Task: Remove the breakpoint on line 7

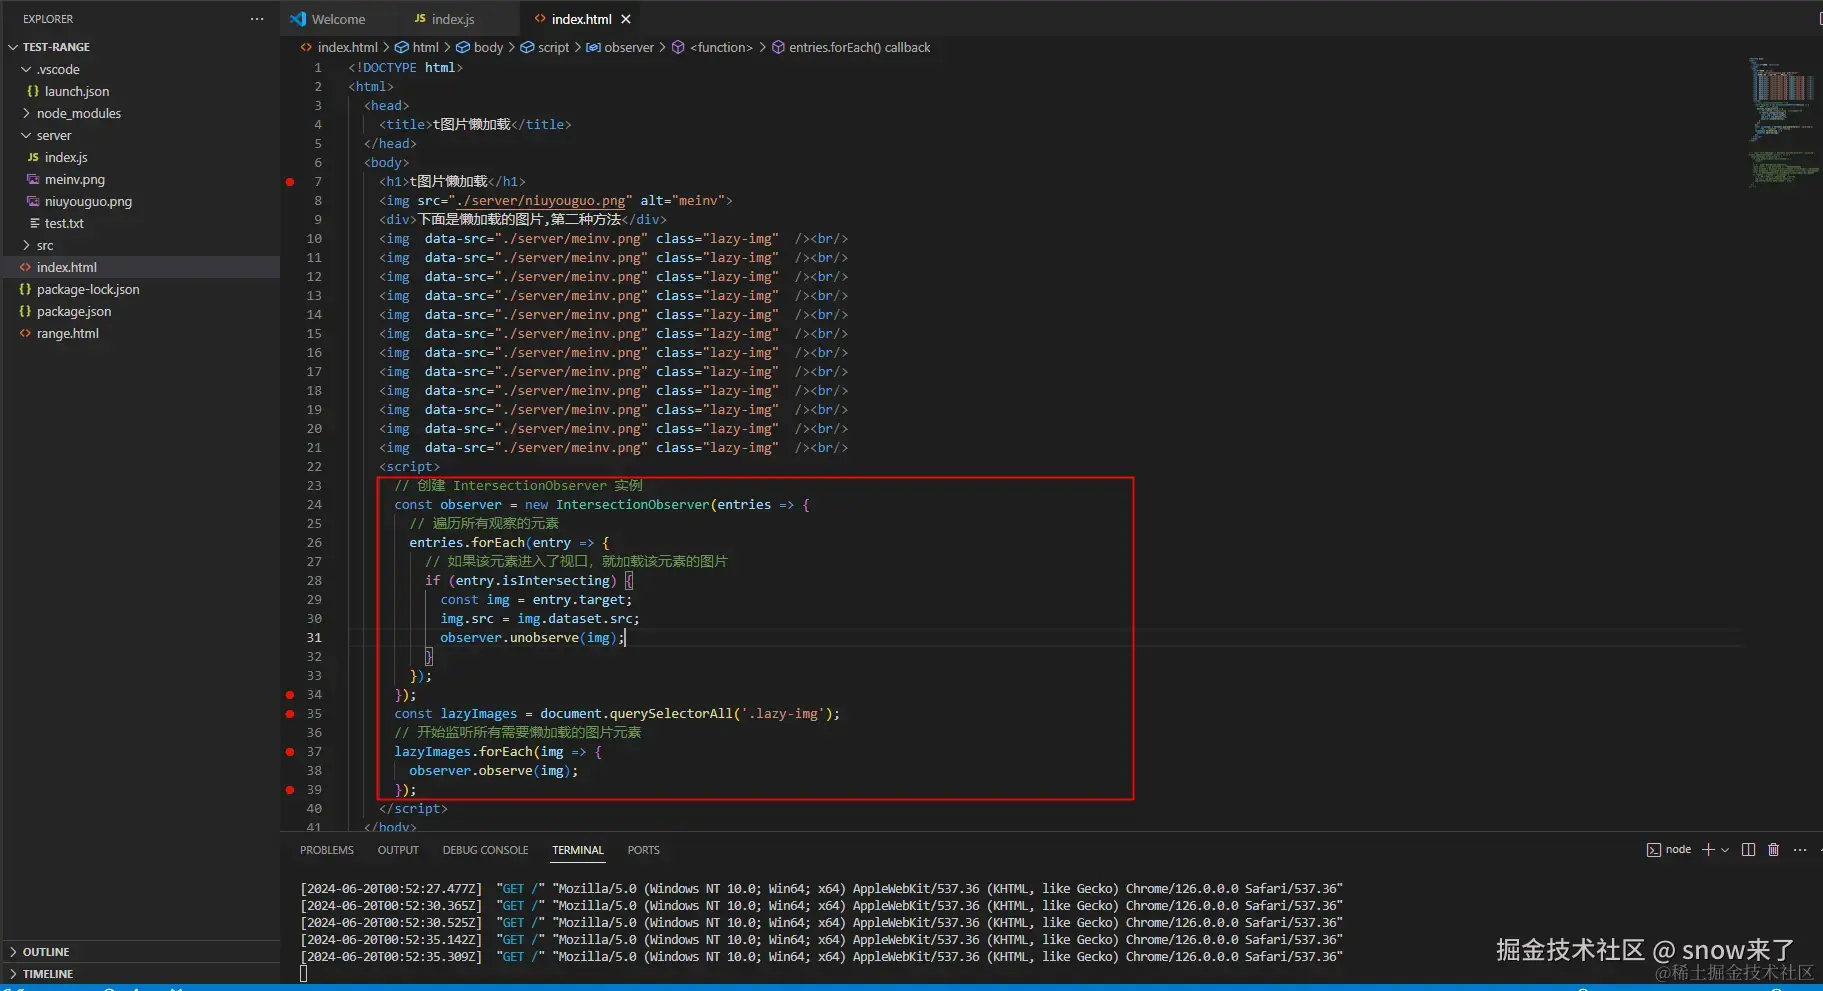Action: tap(290, 182)
